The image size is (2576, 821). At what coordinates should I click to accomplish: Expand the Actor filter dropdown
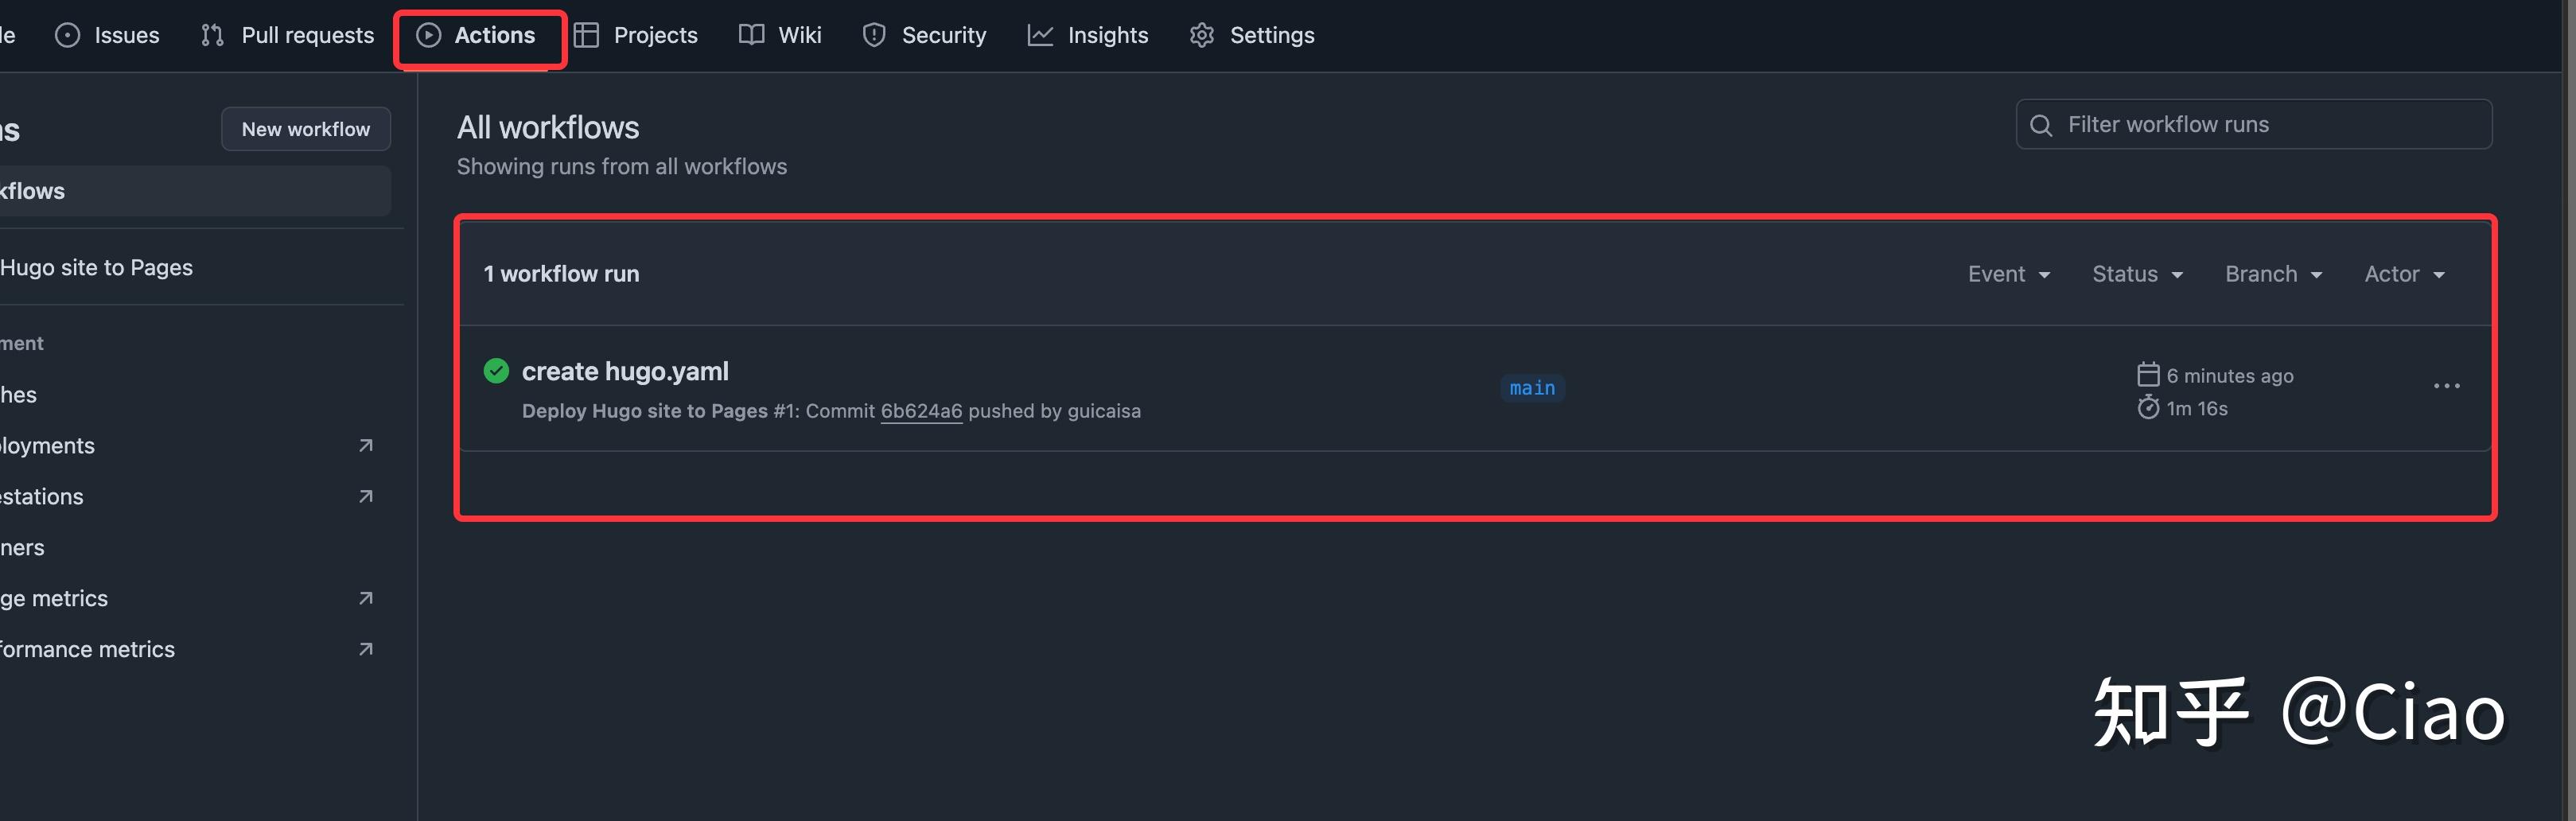click(x=2404, y=274)
